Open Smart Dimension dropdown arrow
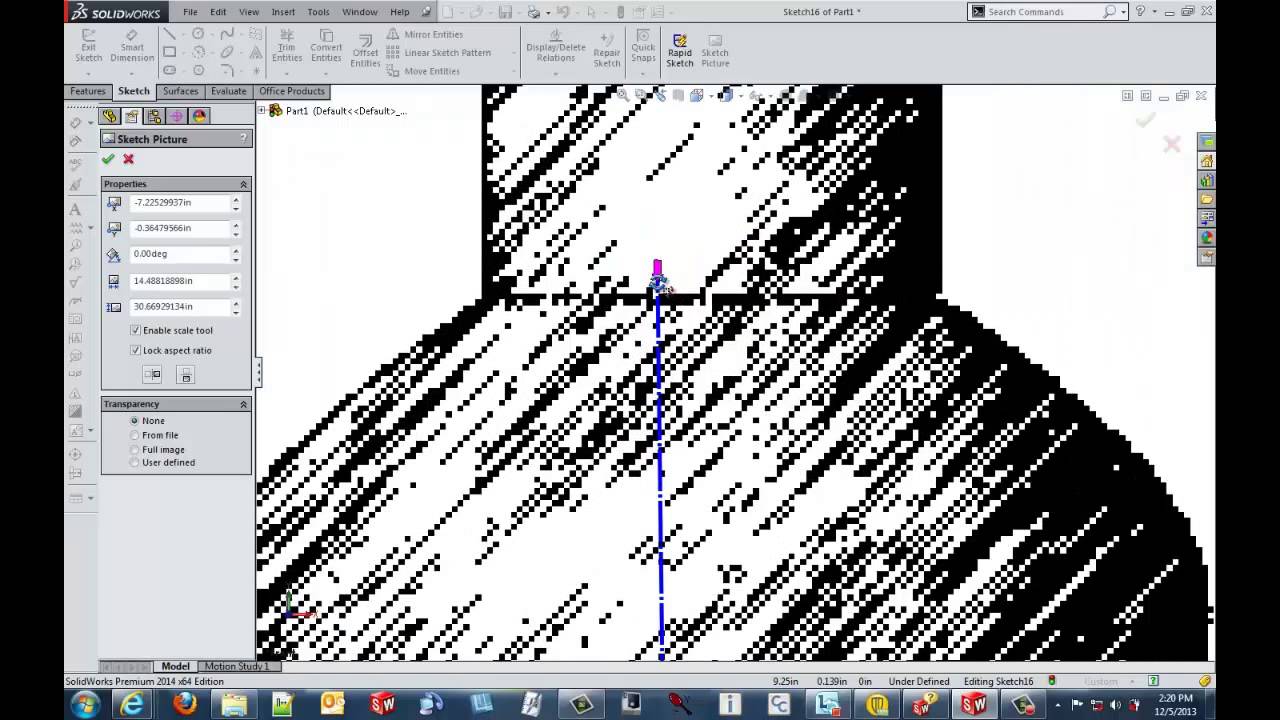This screenshot has height=720, width=1280. pyautogui.click(x=131, y=73)
